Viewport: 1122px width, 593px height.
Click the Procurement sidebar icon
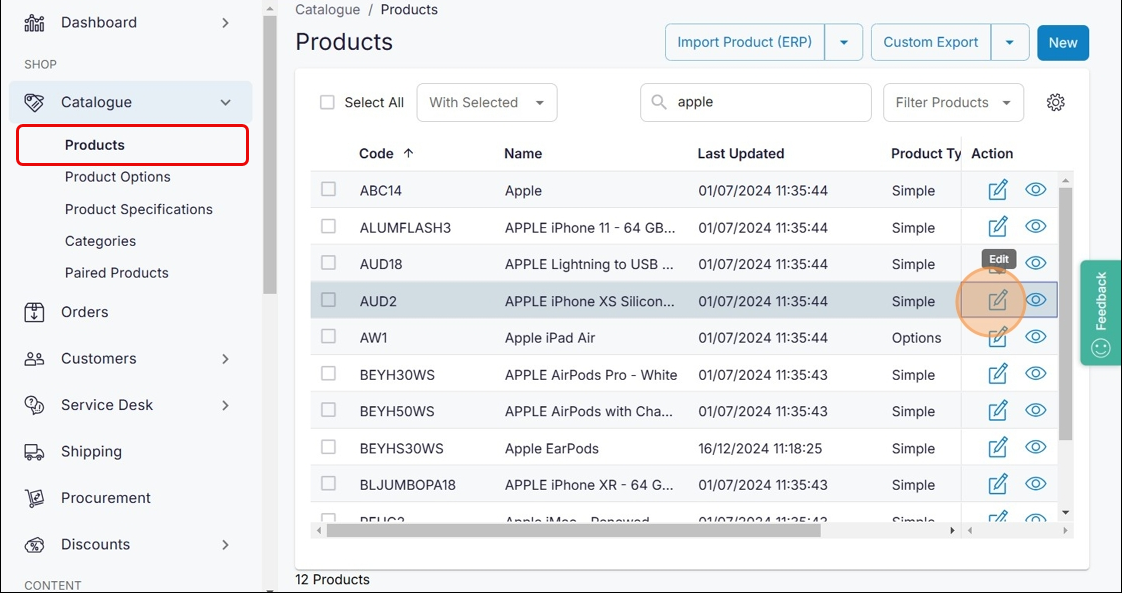tap(34, 498)
